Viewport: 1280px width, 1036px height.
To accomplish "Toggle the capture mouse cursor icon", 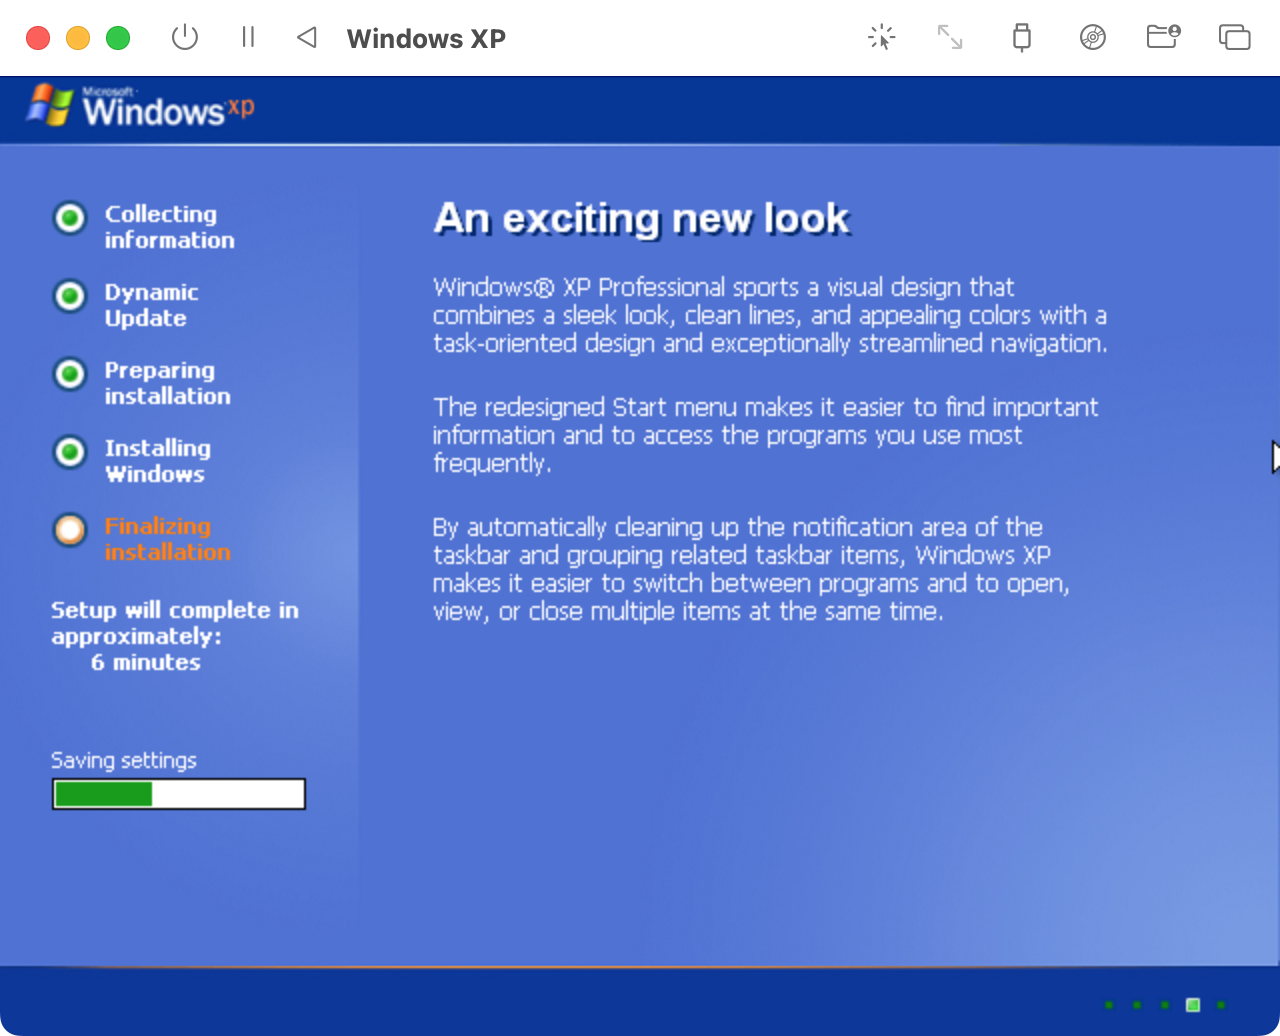I will pos(881,38).
